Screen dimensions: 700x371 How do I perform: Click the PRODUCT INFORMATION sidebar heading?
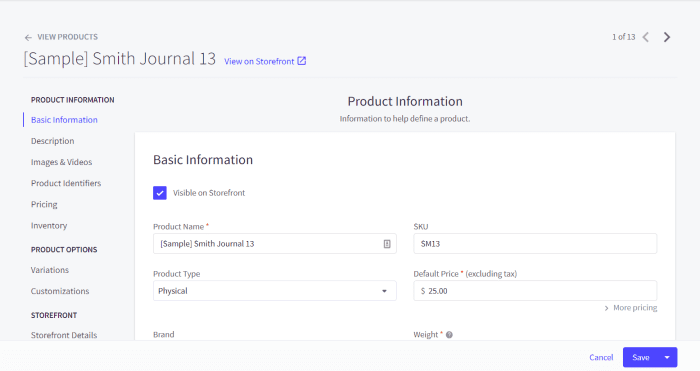tap(73, 100)
